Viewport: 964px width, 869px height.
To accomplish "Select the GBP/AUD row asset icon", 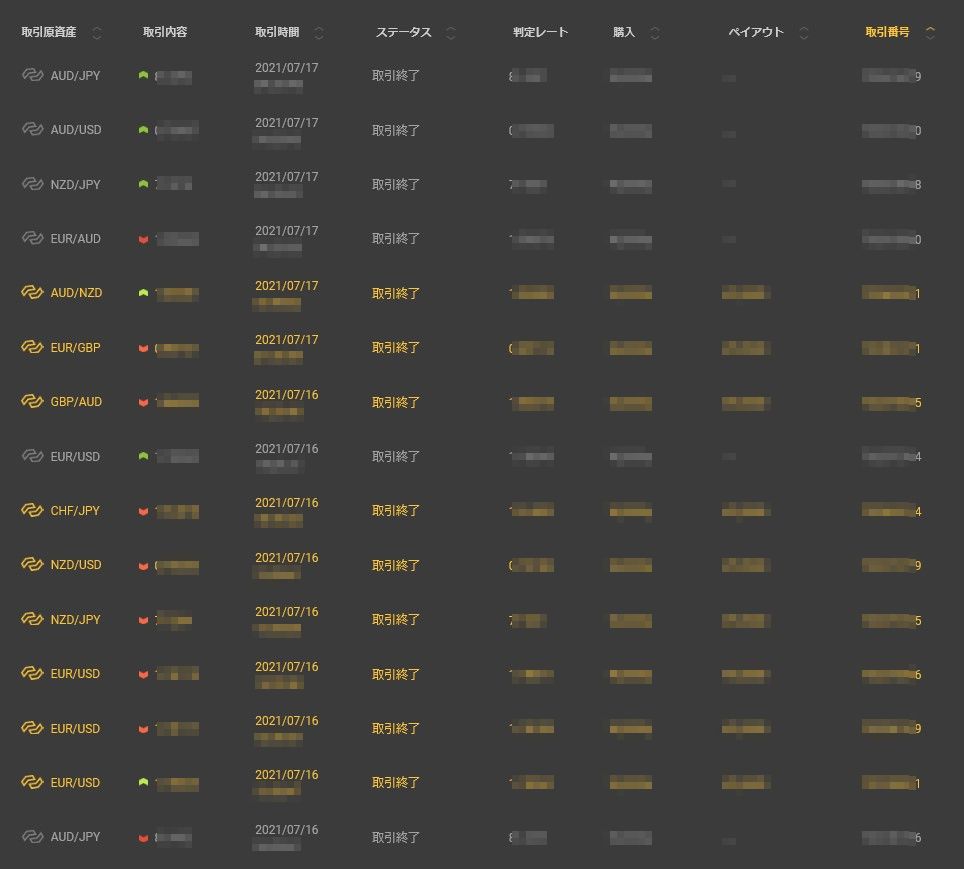I will [32, 402].
